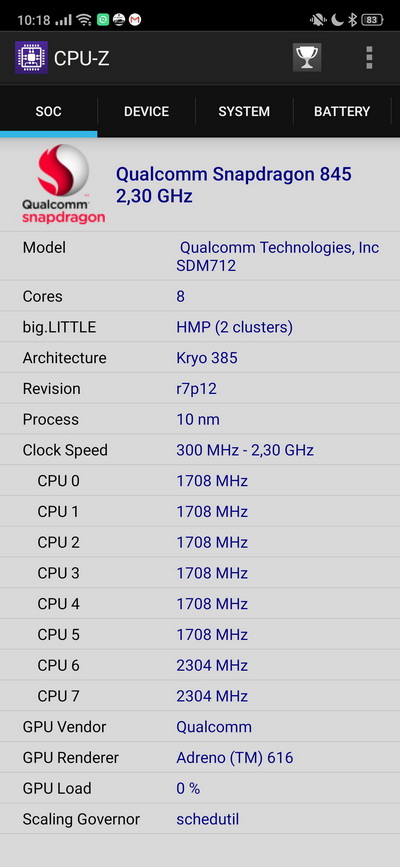Screen dimensions: 400x867
Task: Tap the Gmail notification icon
Action: (x=135, y=20)
